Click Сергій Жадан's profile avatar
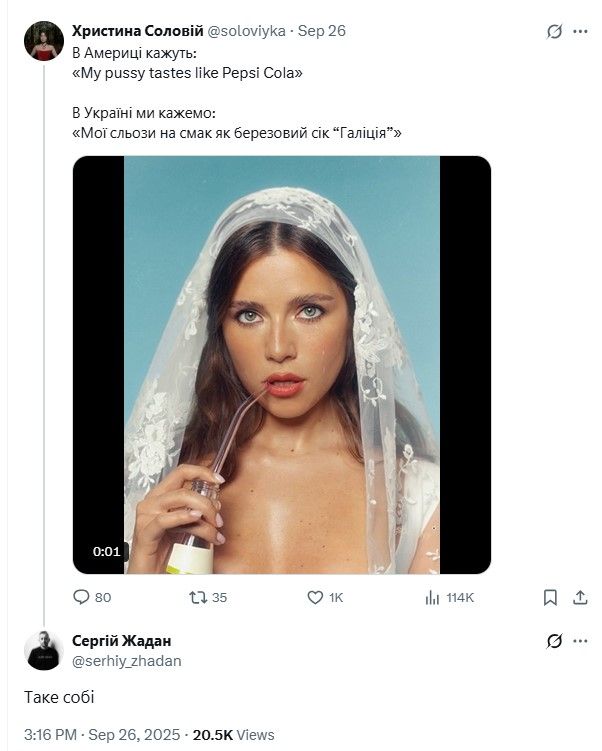This screenshot has height=751, width=602. (44, 650)
